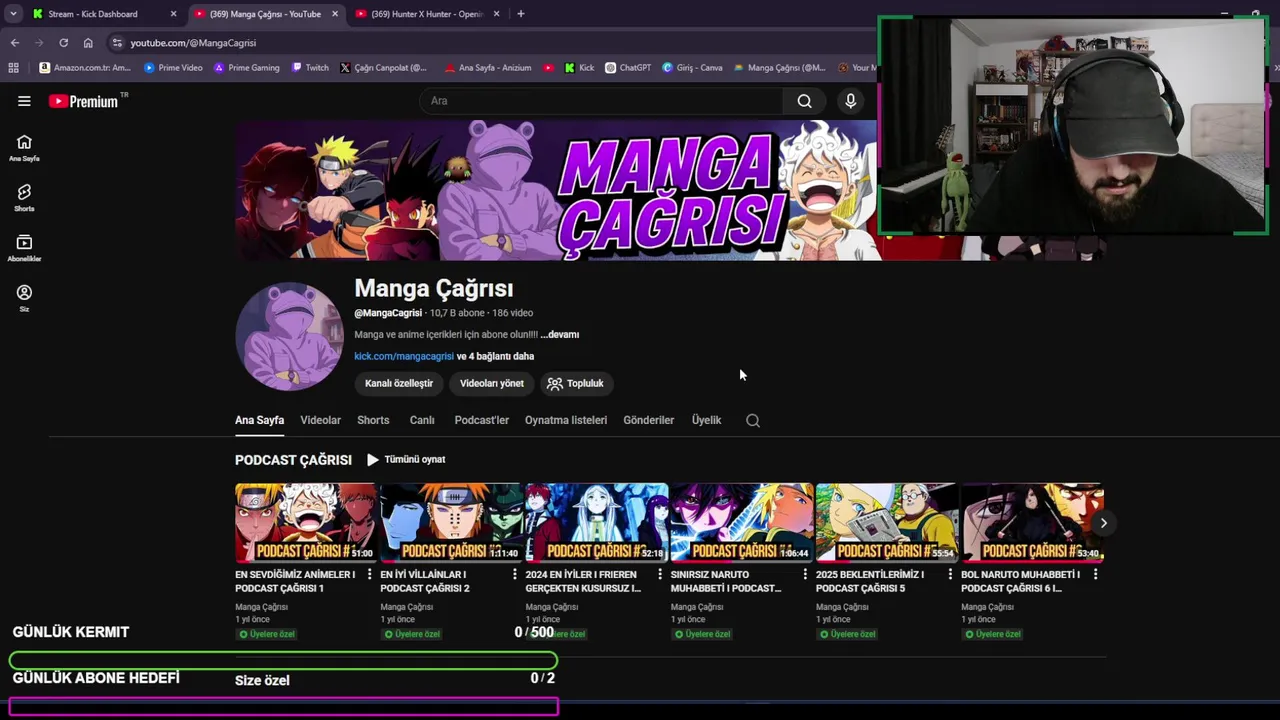Open the Giriş - Canva bookmark
This screenshot has height=720, width=1280.
pyautogui.click(x=692, y=68)
